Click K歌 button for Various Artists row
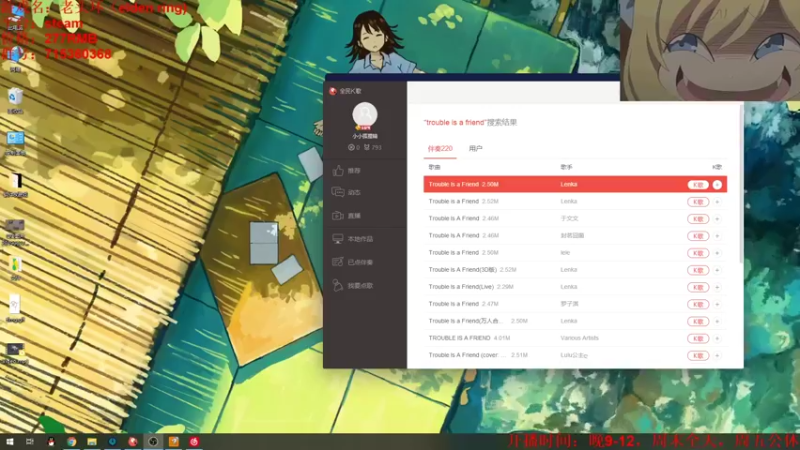800x450 pixels. click(698, 338)
